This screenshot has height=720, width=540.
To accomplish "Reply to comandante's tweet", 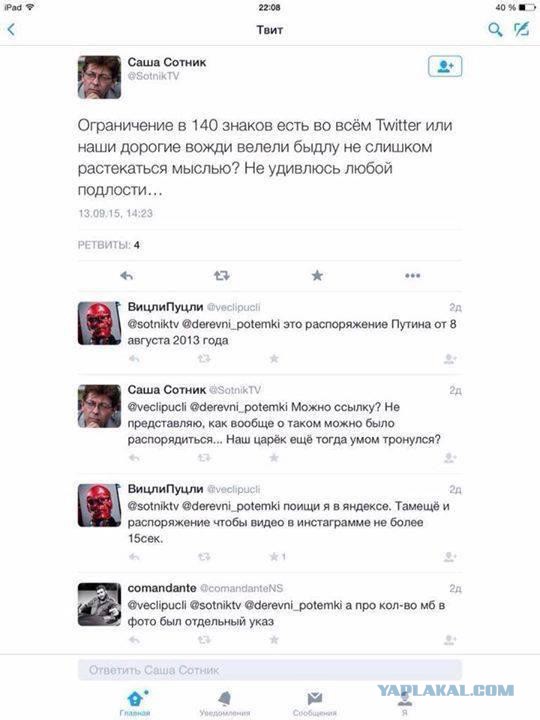I will coord(134,640).
